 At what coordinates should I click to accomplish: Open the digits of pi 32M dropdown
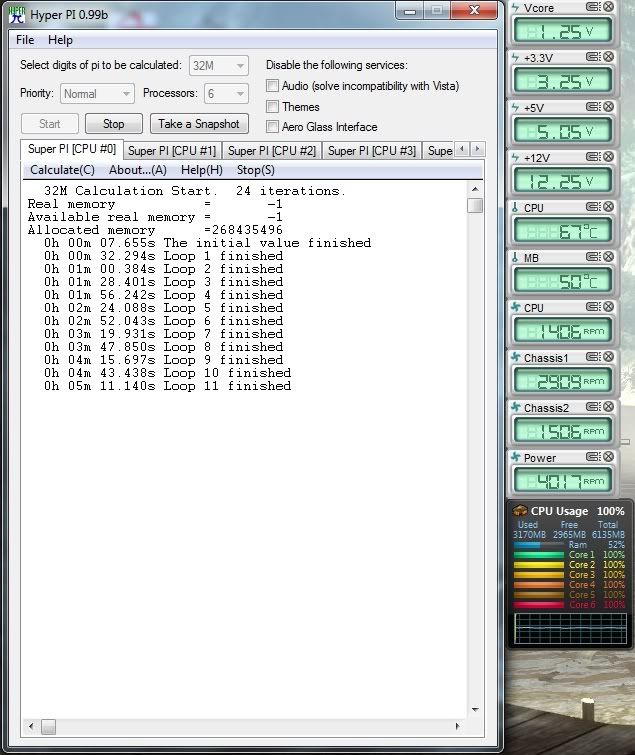219,65
